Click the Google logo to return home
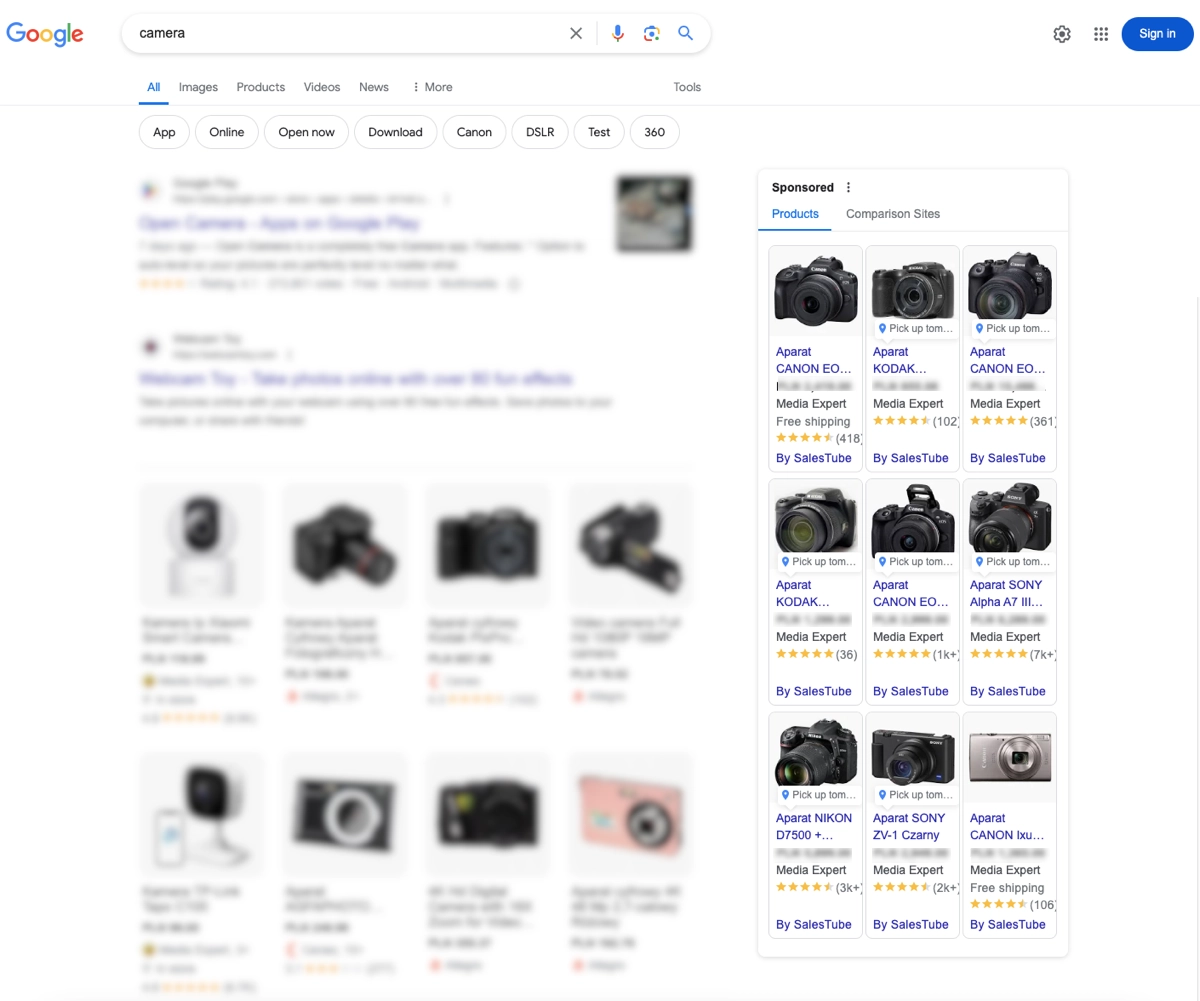Viewport: 1200px width, 1001px height. coord(45,33)
